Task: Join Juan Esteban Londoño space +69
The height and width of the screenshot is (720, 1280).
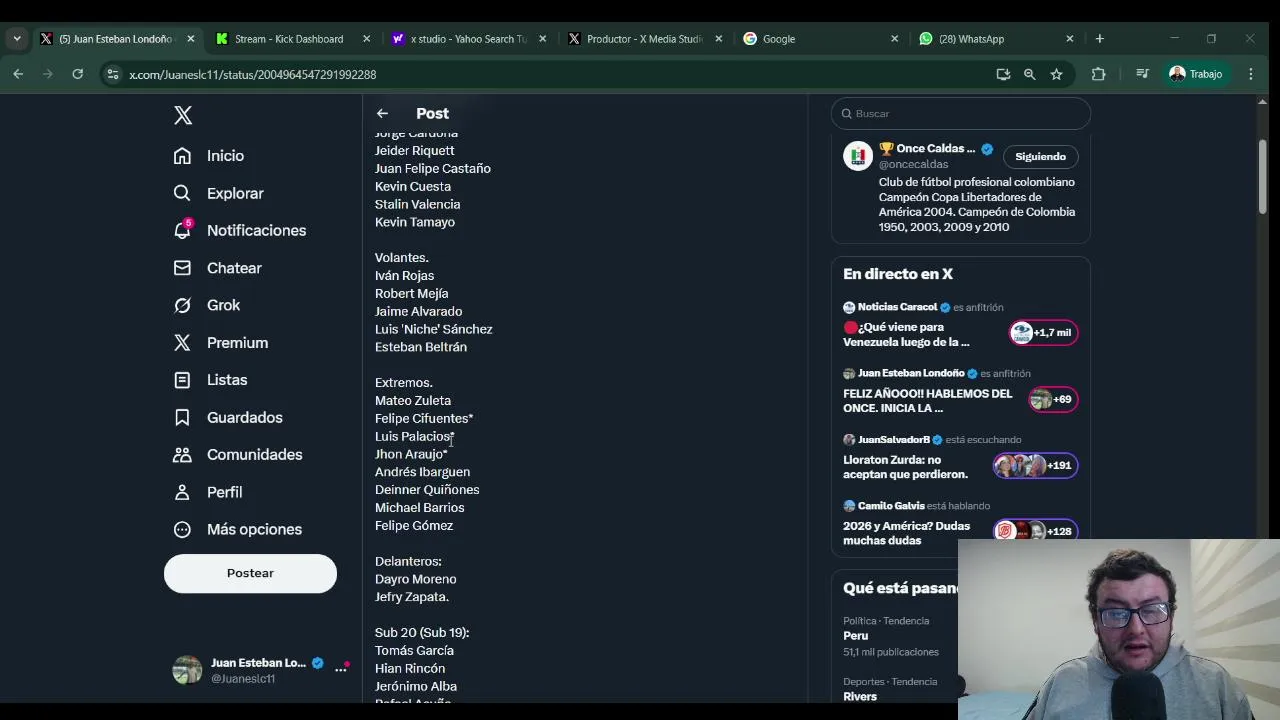Action: coord(1053,399)
